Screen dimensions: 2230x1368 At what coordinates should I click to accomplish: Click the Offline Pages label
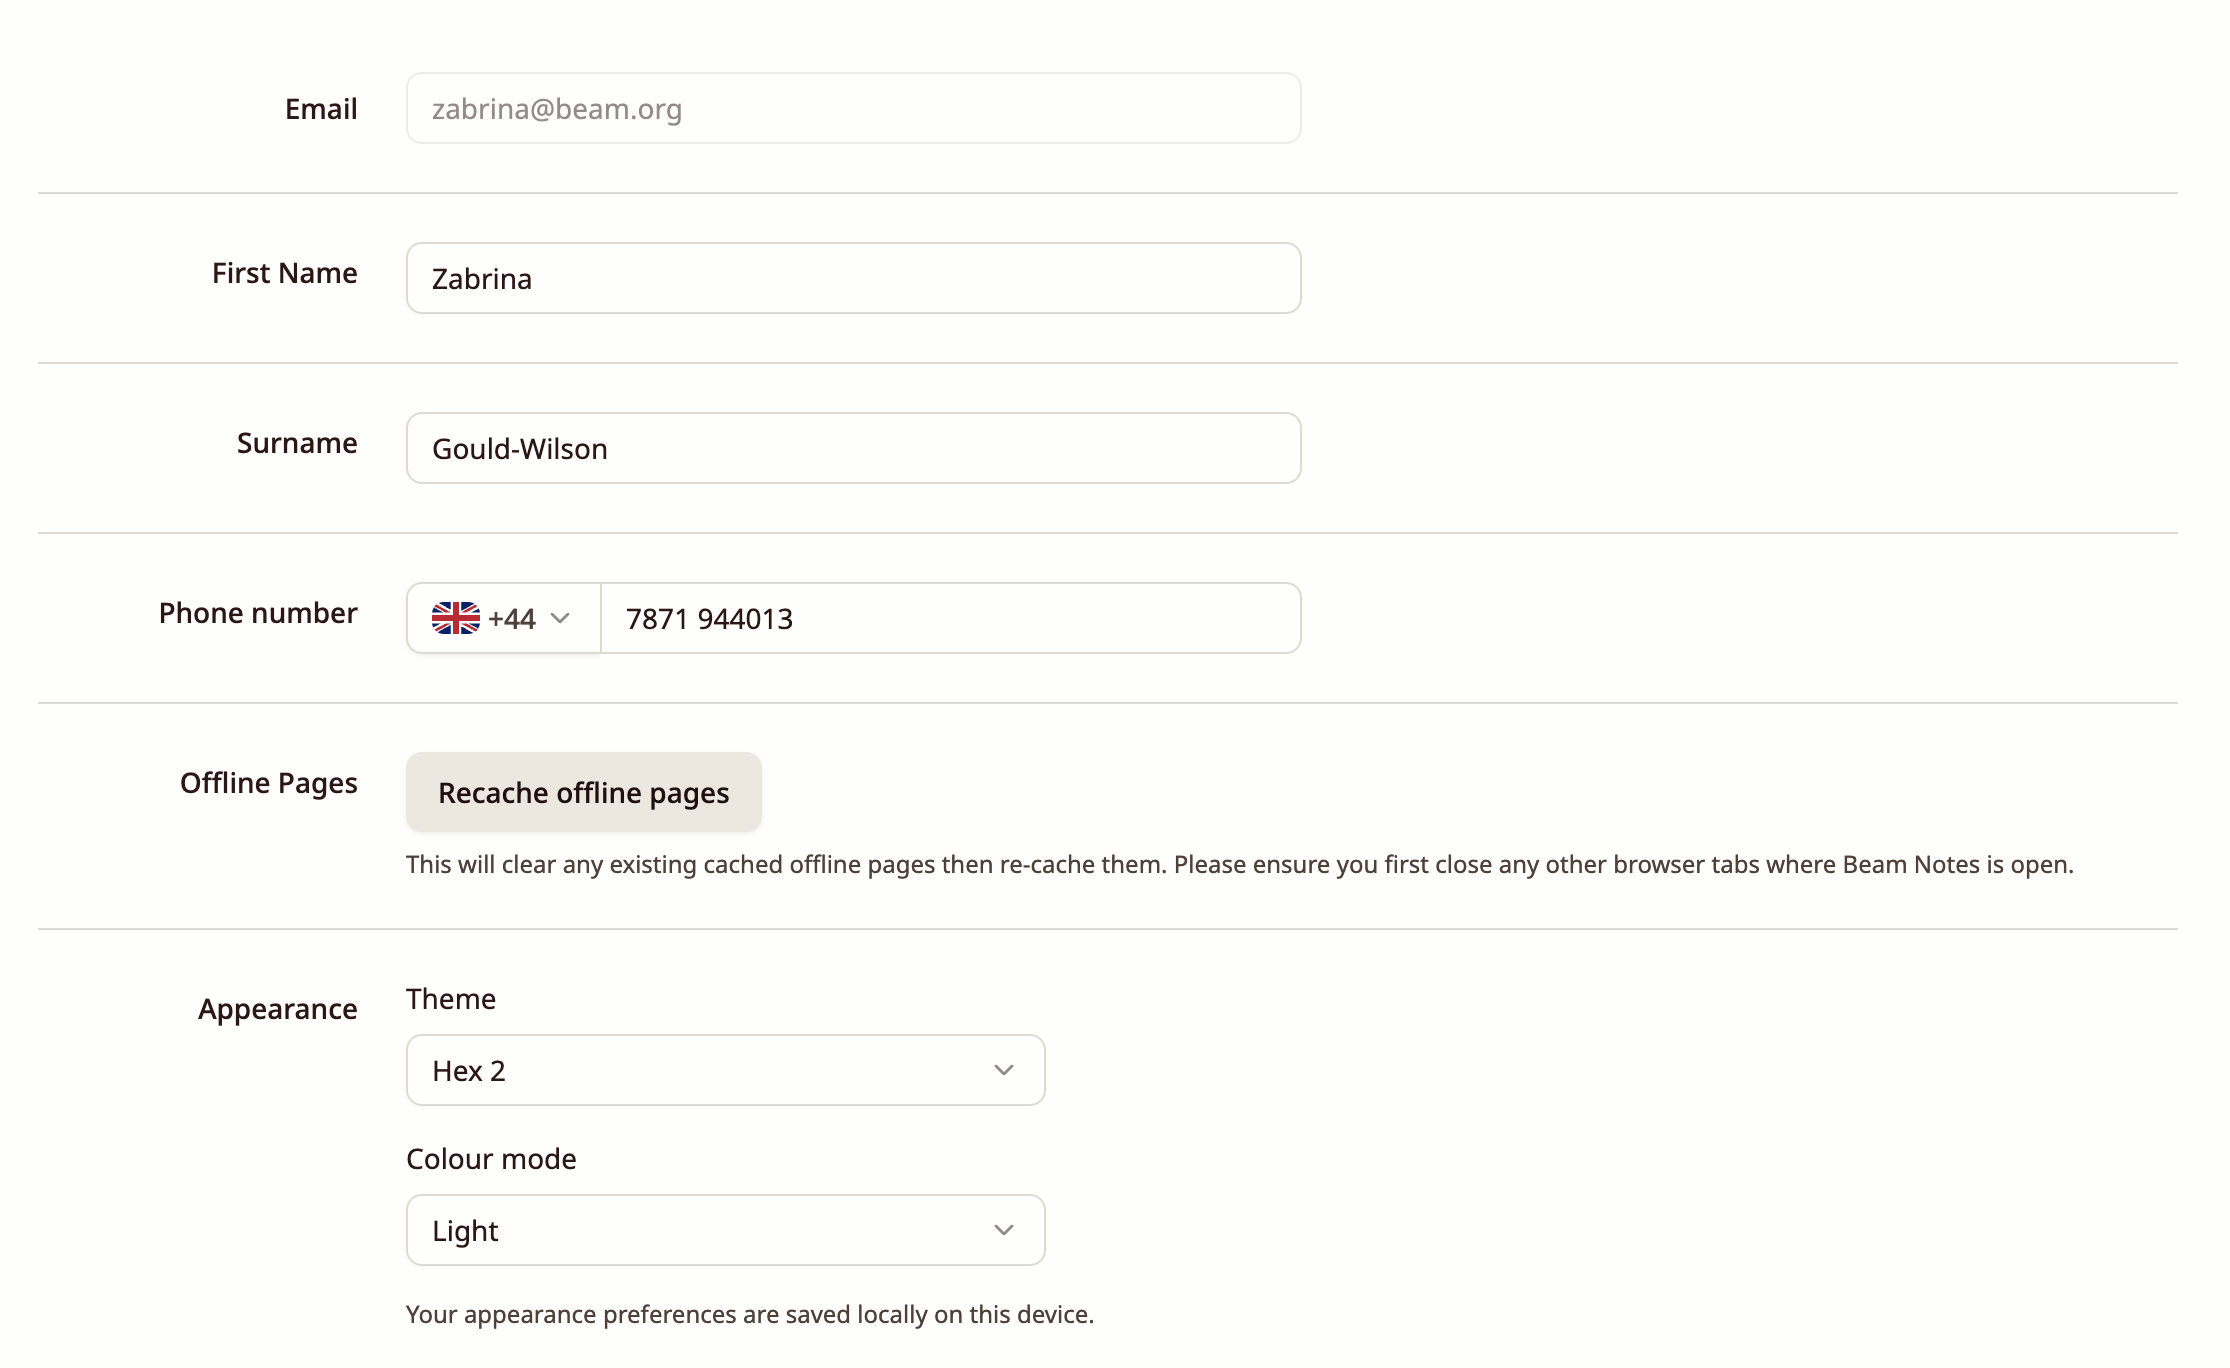pyautogui.click(x=269, y=783)
